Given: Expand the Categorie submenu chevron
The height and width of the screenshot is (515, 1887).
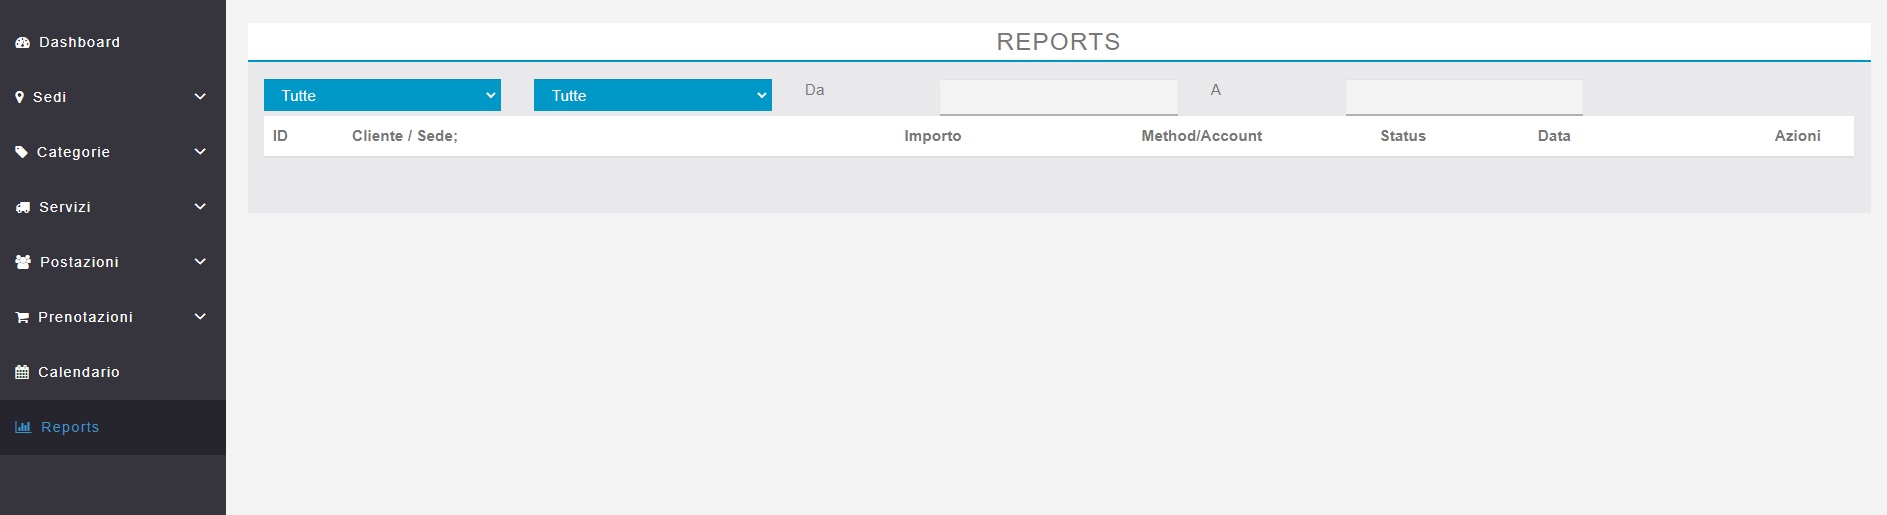Looking at the screenshot, I should pos(200,152).
